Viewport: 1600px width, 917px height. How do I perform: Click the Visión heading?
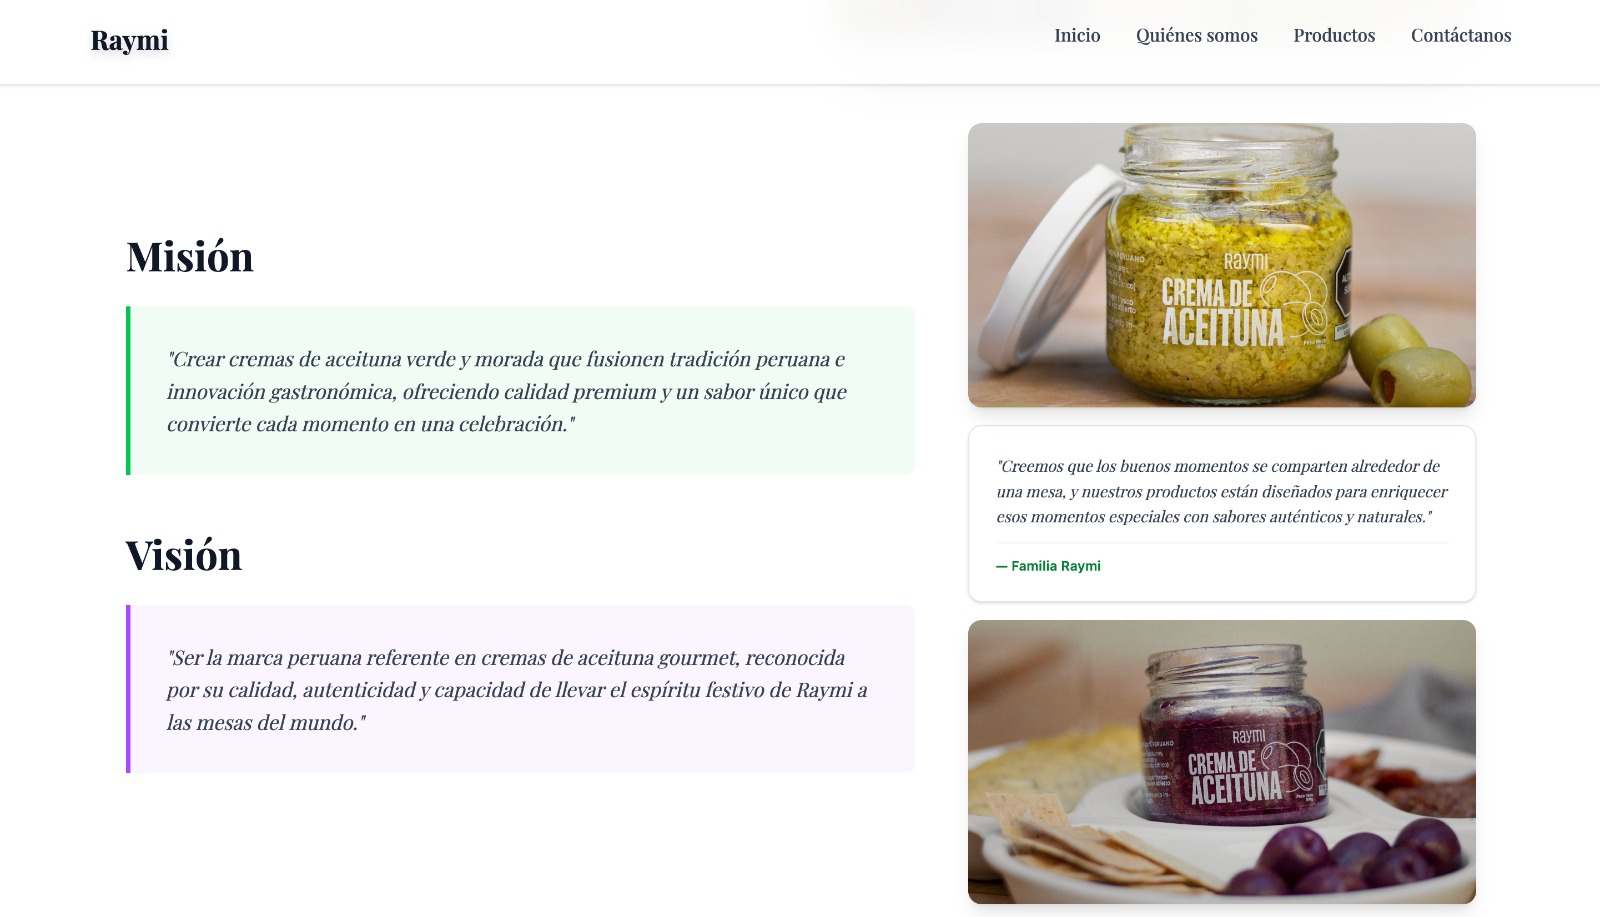184,556
